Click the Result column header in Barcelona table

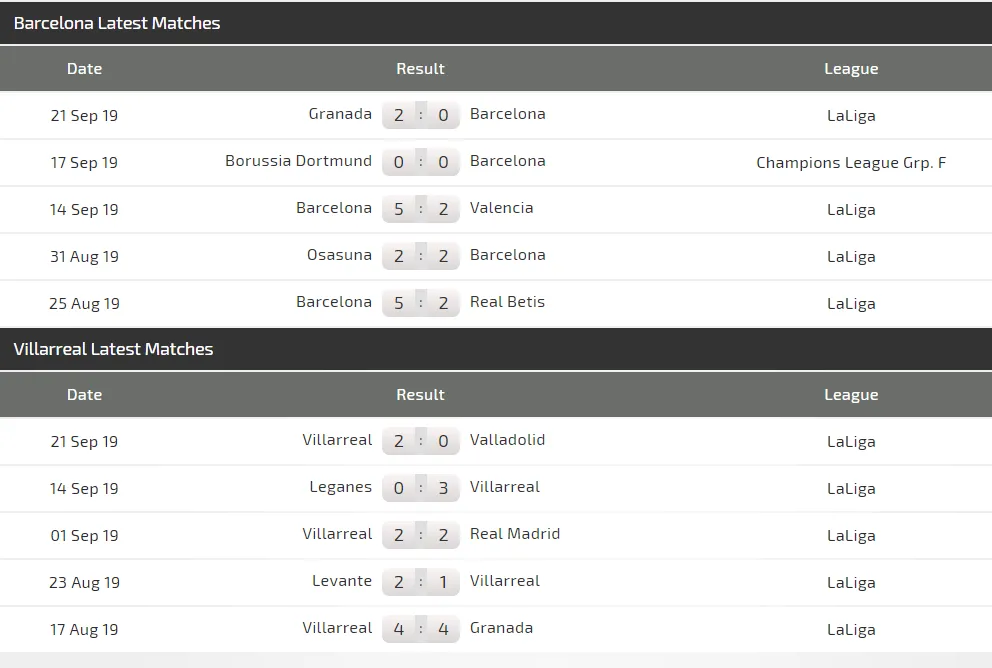coord(420,69)
